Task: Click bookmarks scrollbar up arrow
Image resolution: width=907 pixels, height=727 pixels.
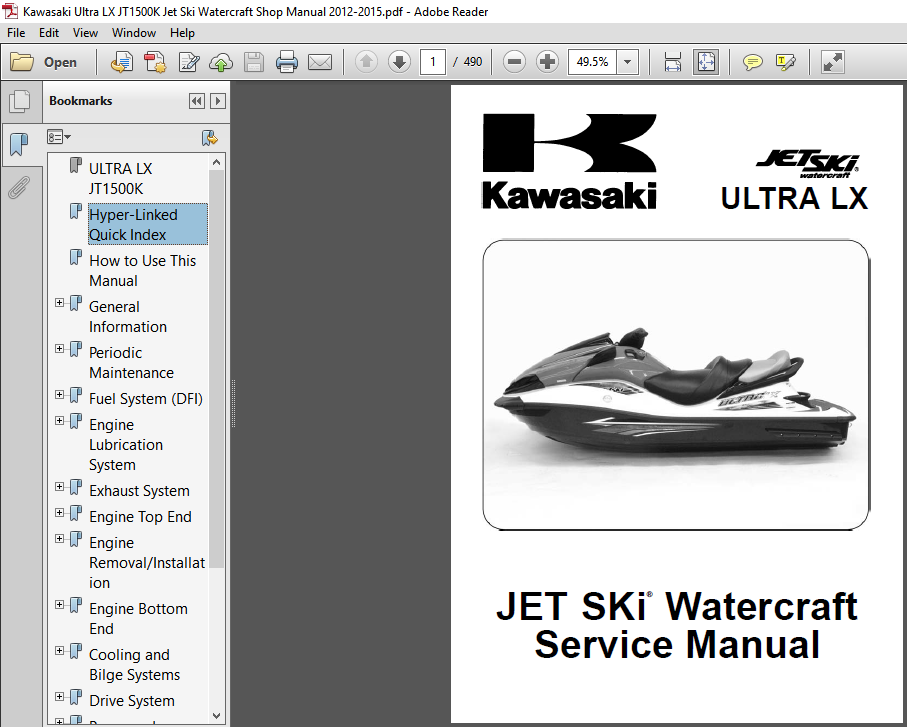Action: [x=217, y=163]
